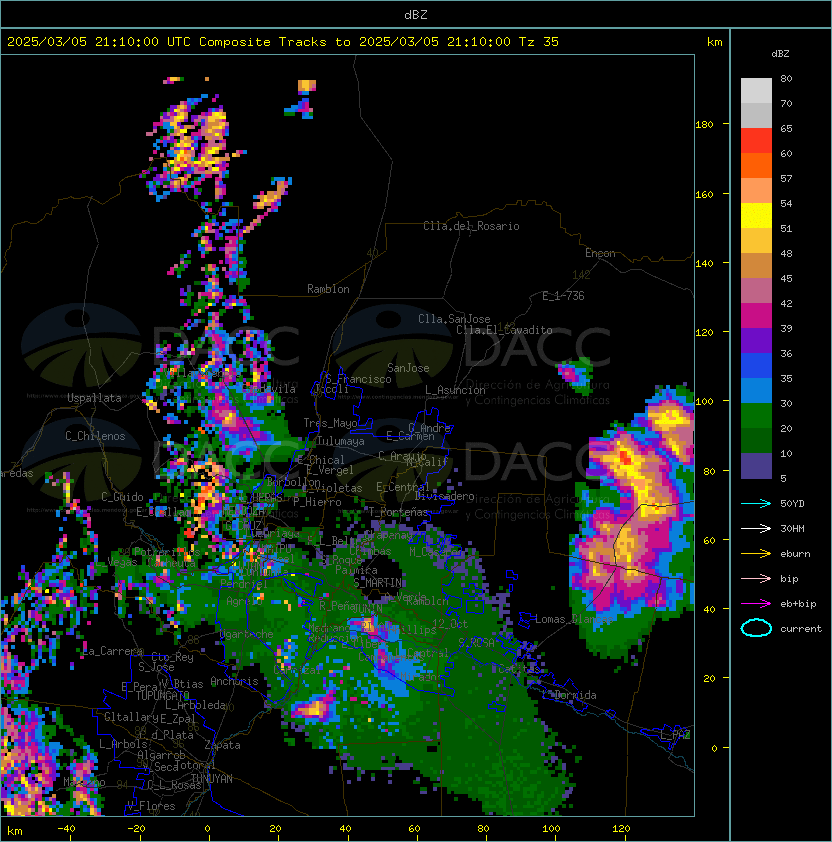This screenshot has width=832, height=842.
Task: Click the Cto_Rey place label
Action: click(172, 657)
